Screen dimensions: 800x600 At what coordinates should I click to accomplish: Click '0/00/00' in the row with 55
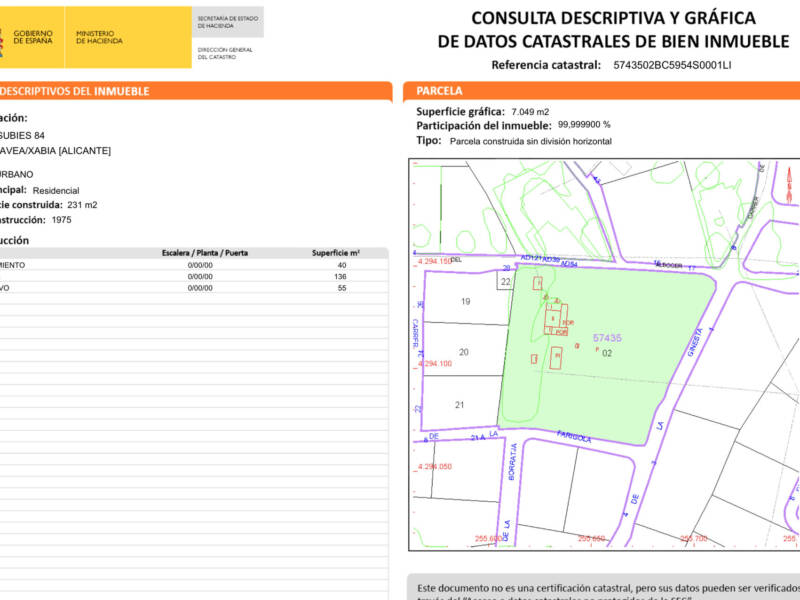point(200,288)
